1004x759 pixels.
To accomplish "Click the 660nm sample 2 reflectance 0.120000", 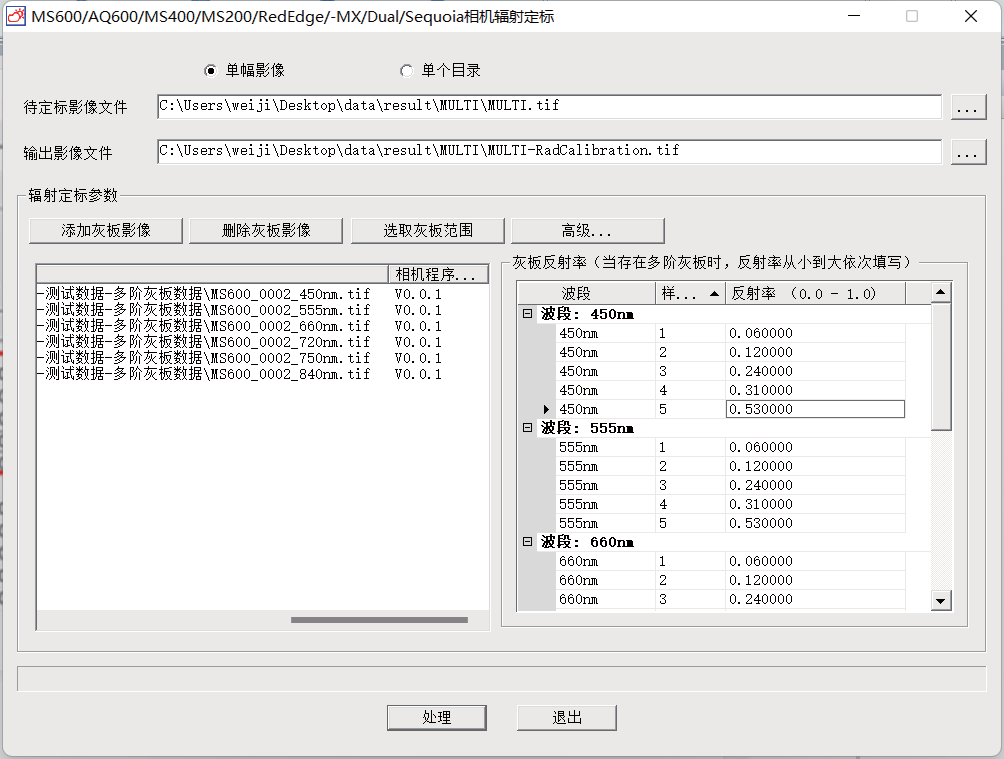I will tap(815, 580).
